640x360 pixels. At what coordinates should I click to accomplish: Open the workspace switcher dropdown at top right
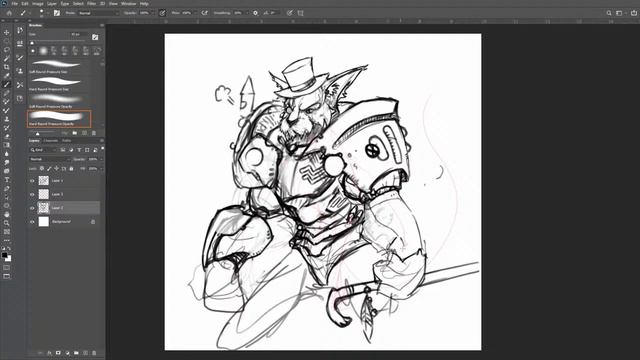point(620,13)
